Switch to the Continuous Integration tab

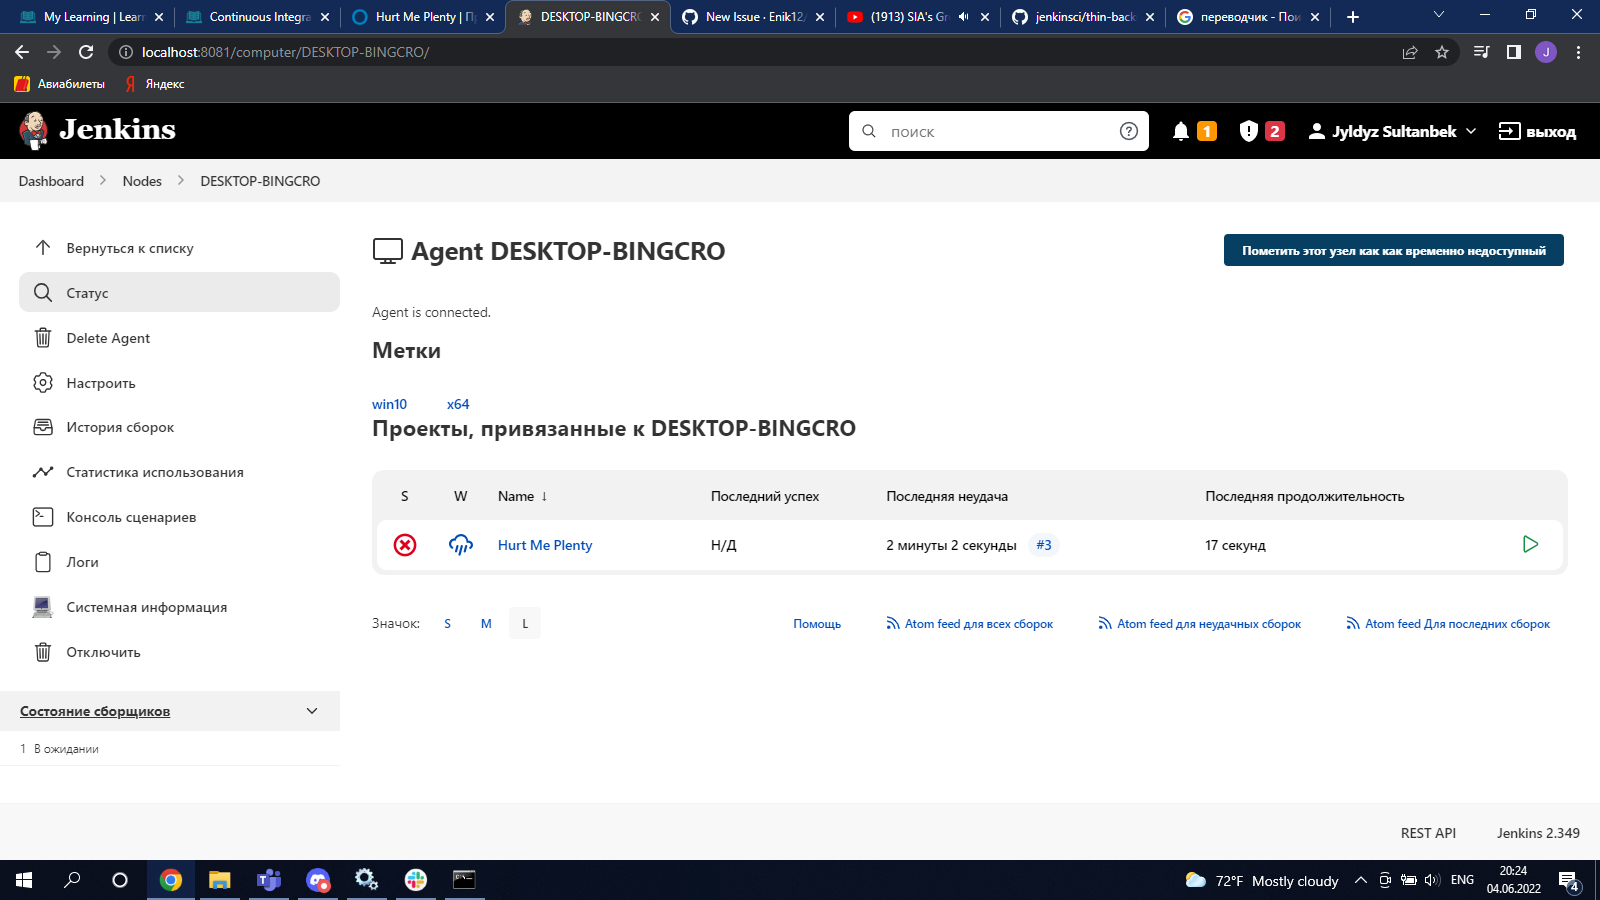tap(257, 17)
